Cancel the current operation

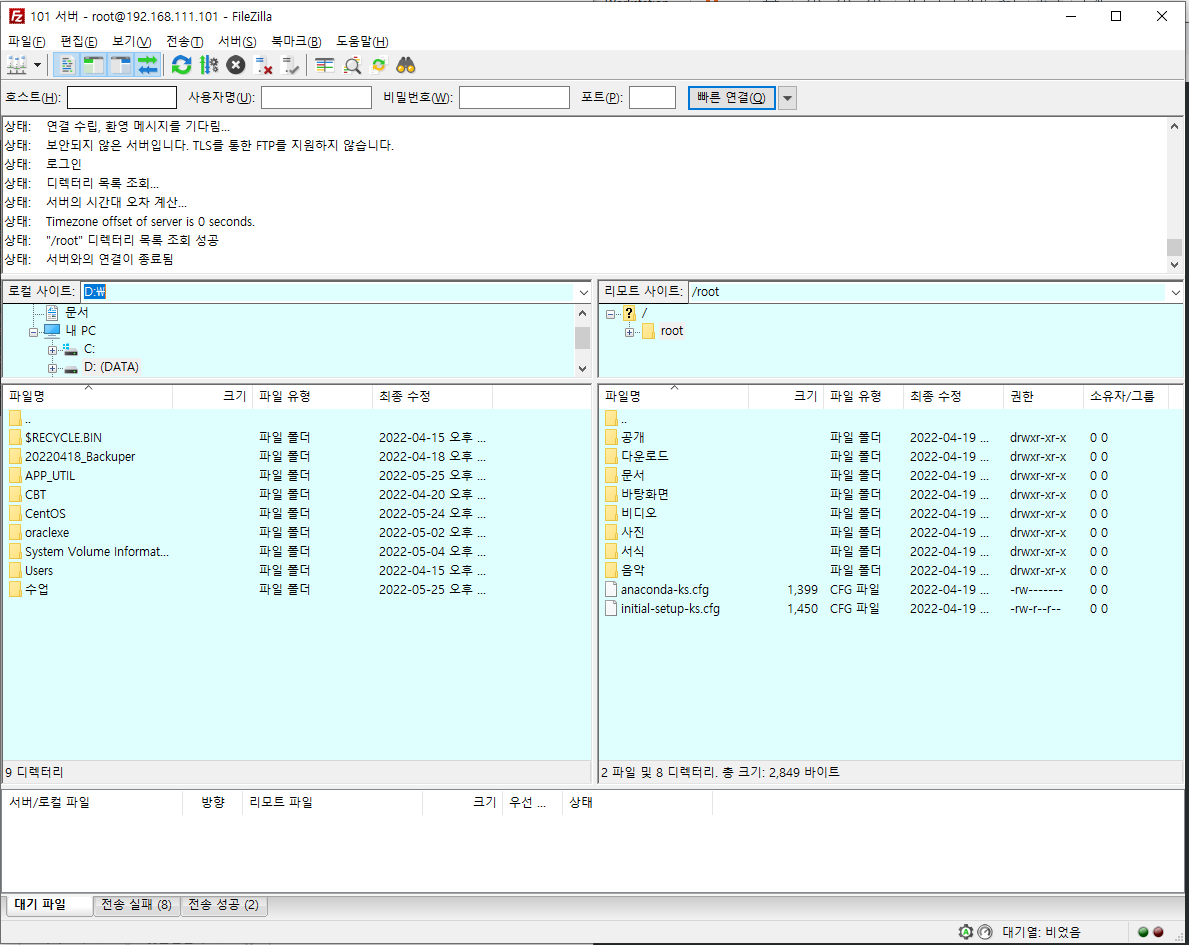pos(236,65)
